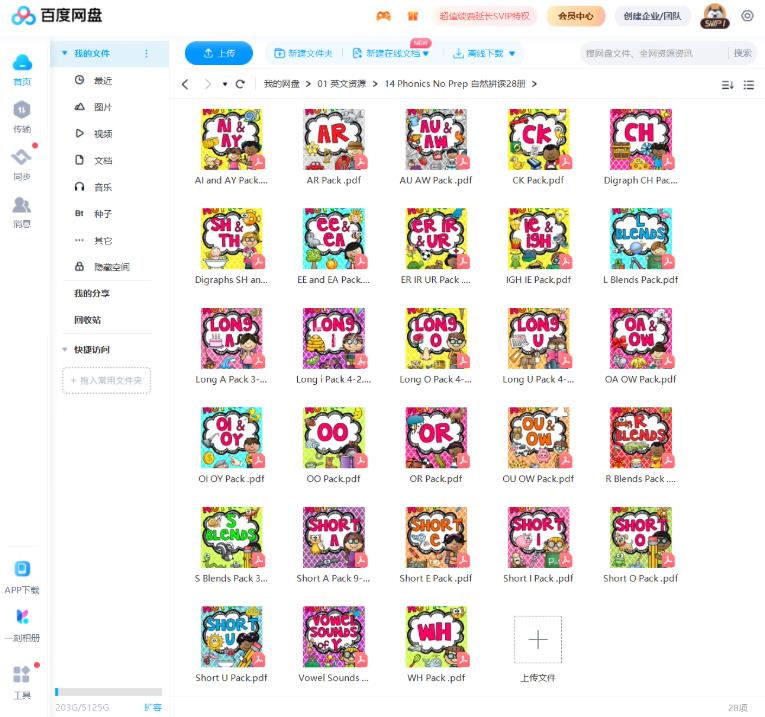The height and width of the screenshot is (717, 765).
Task: Click the gift box icon in header
Action: [413, 16]
